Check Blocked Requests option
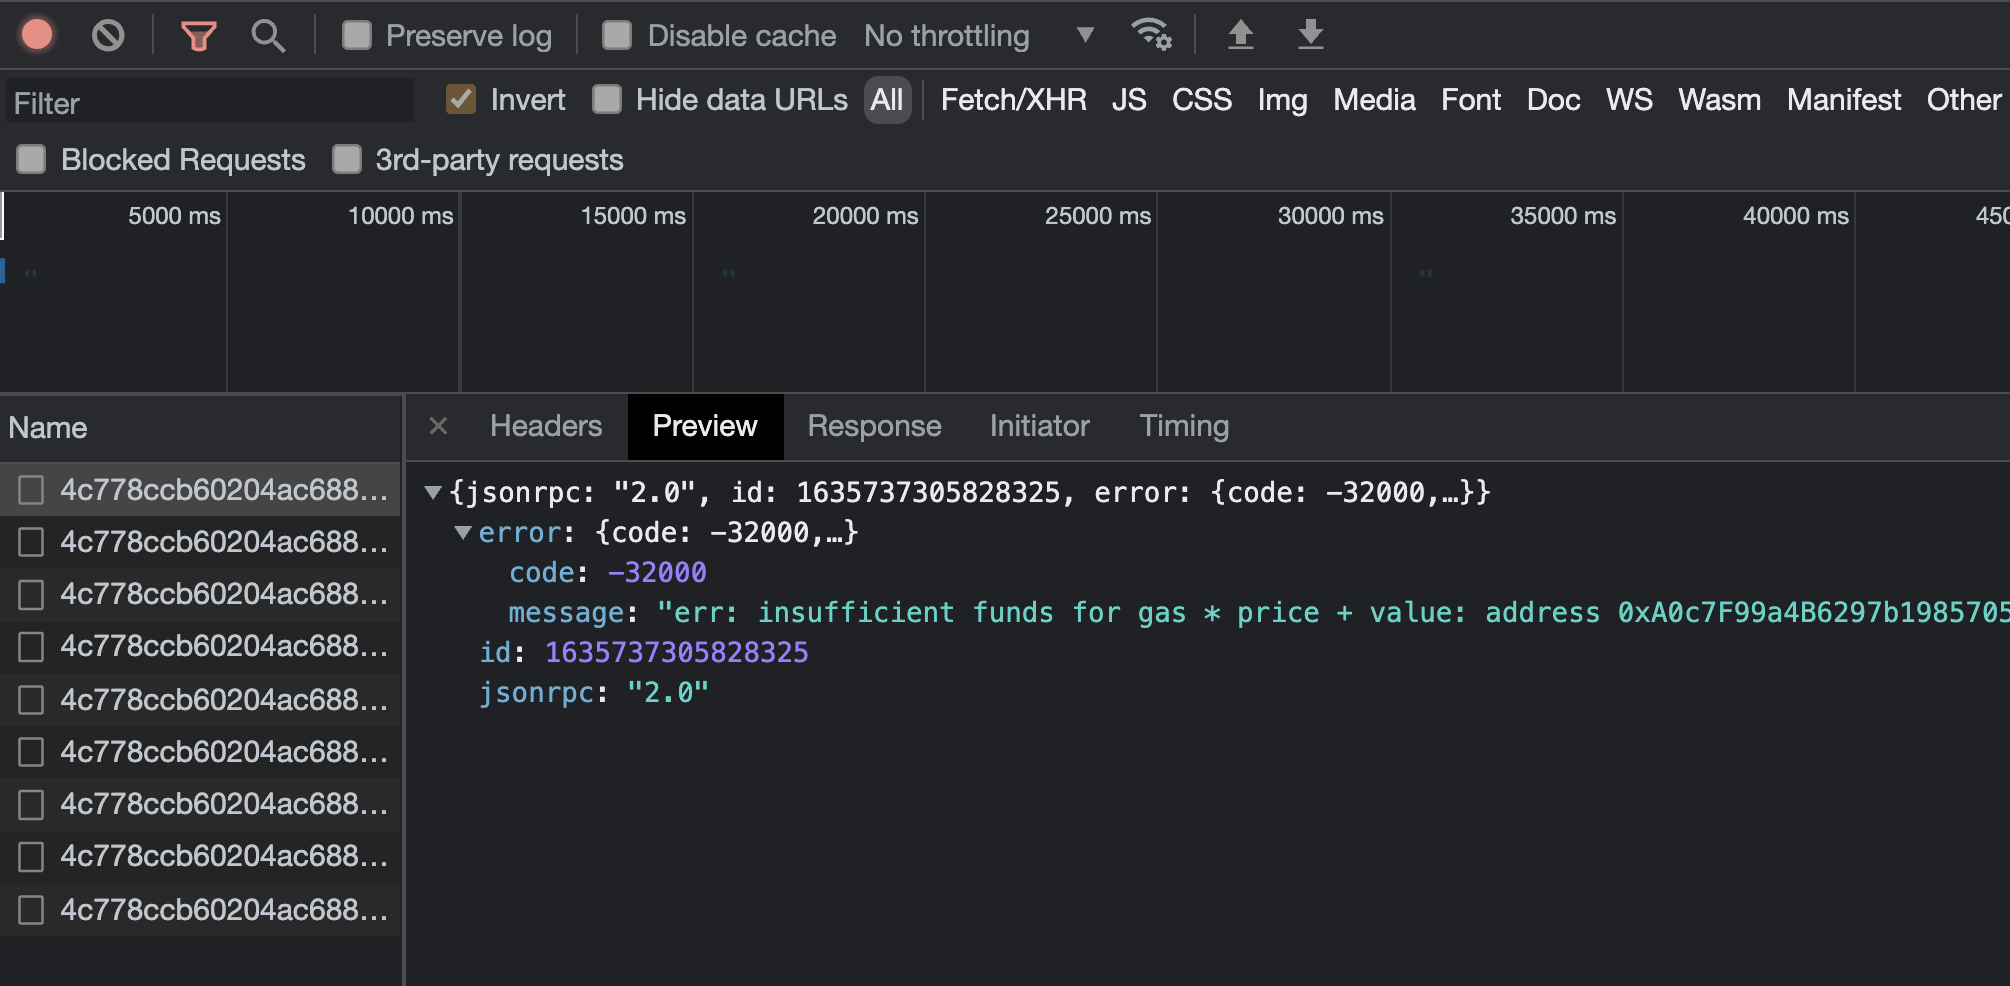The width and height of the screenshot is (2010, 986). coord(31,159)
